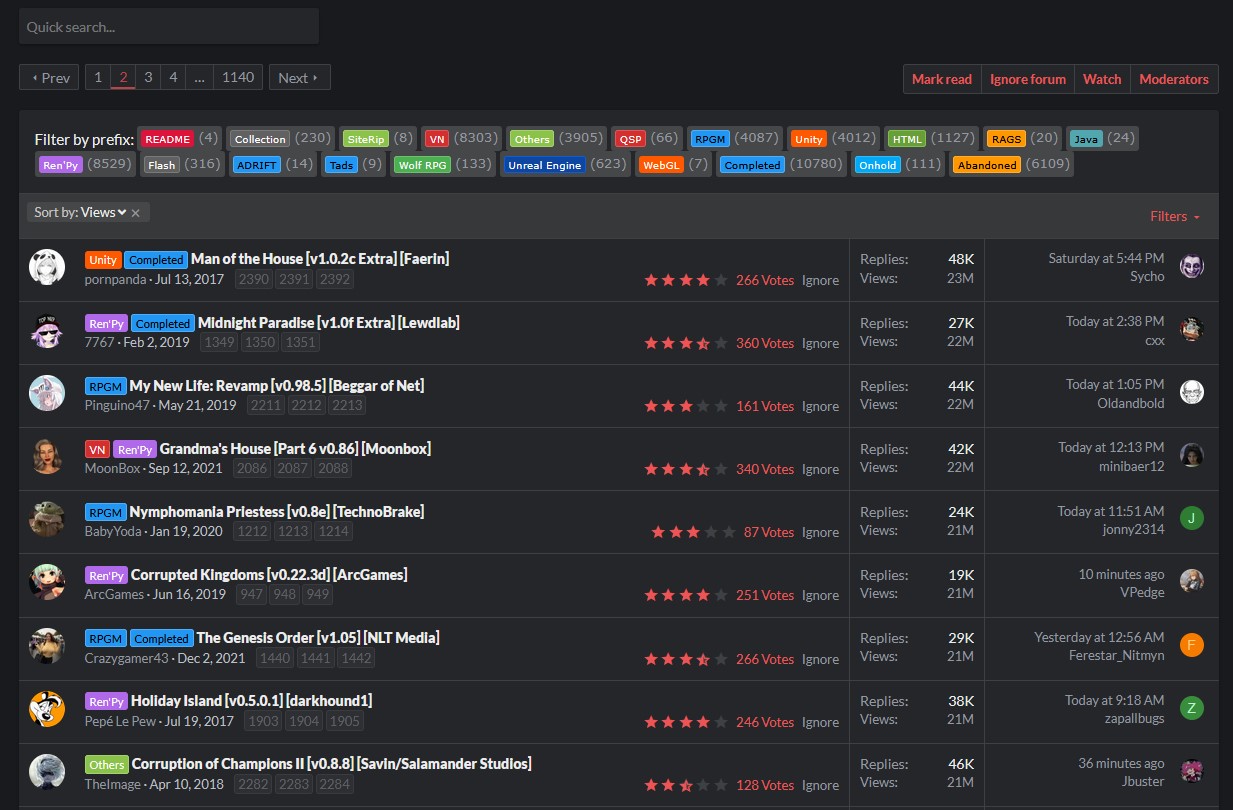The height and width of the screenshot is (810, 1233).
Task: Open Jbuster's last poster avatar
Action: tap(1191, 771)
